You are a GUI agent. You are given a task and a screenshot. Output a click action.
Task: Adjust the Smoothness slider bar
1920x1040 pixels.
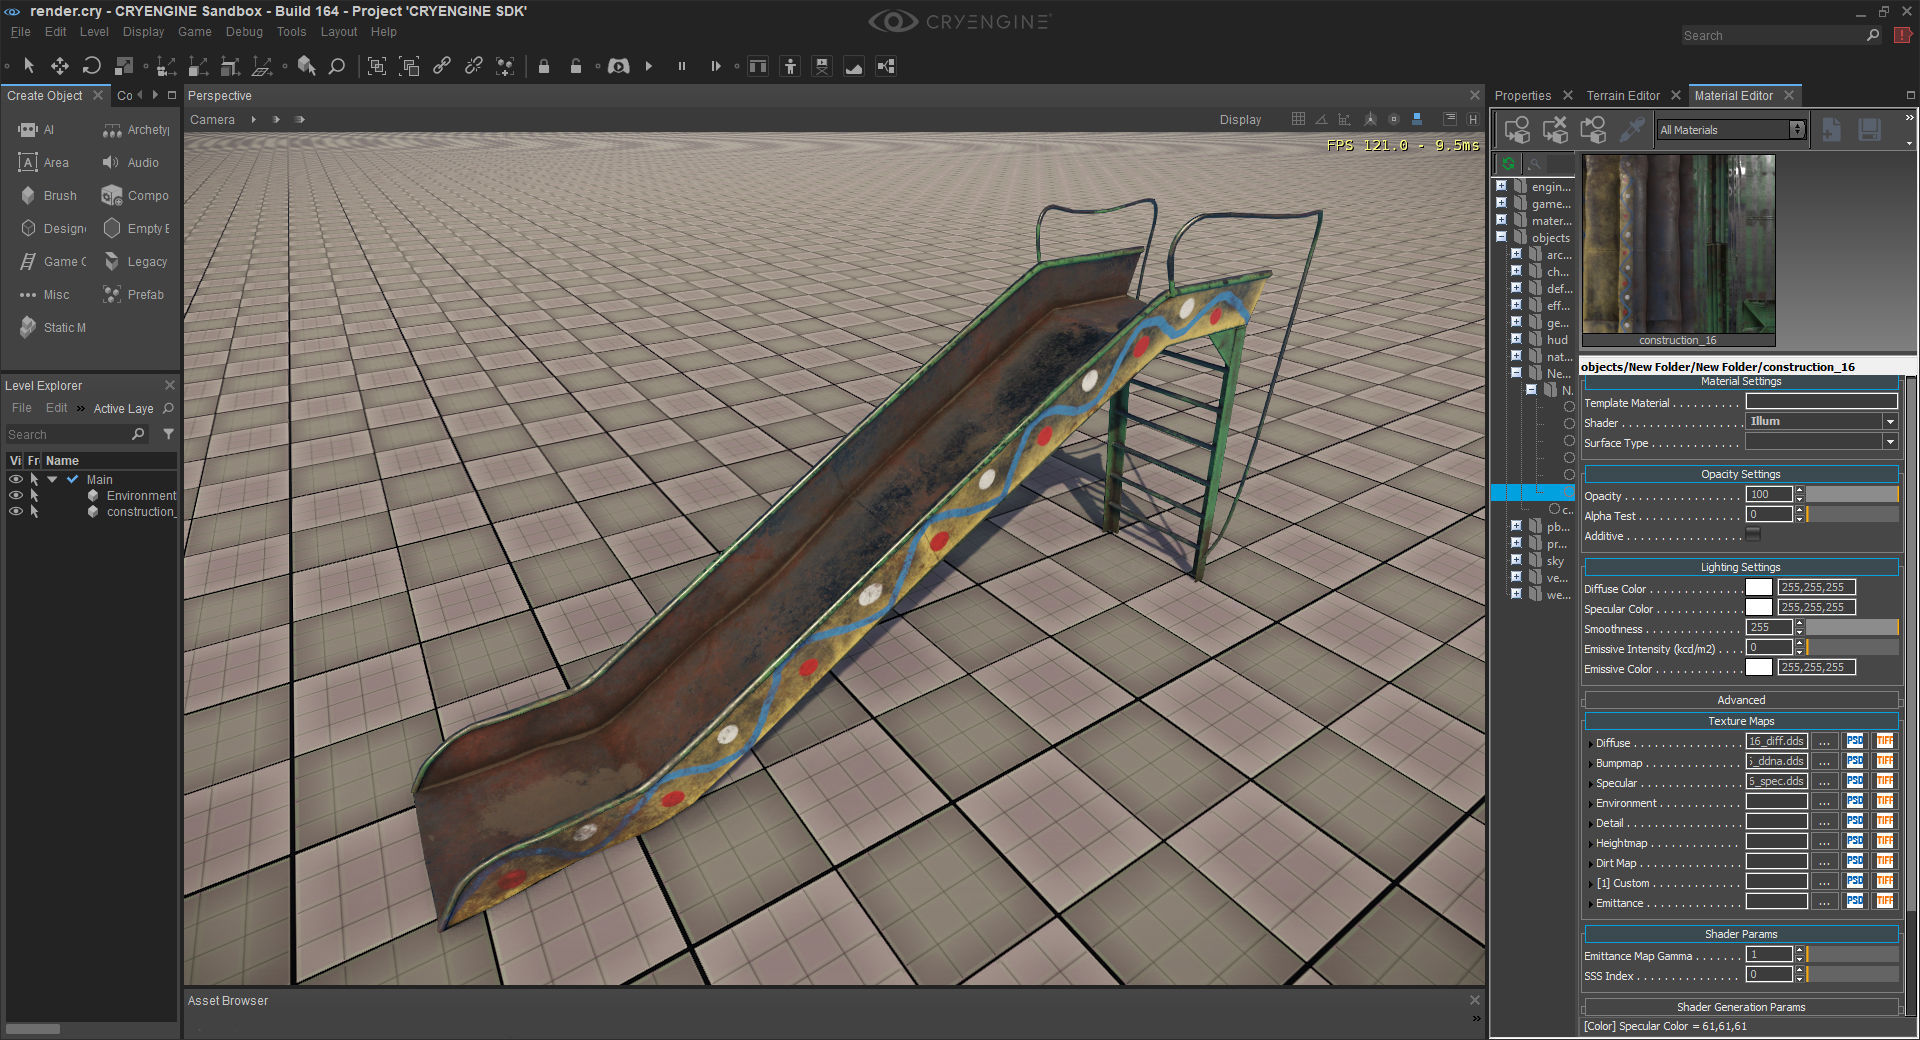[x=1852, y=628]
